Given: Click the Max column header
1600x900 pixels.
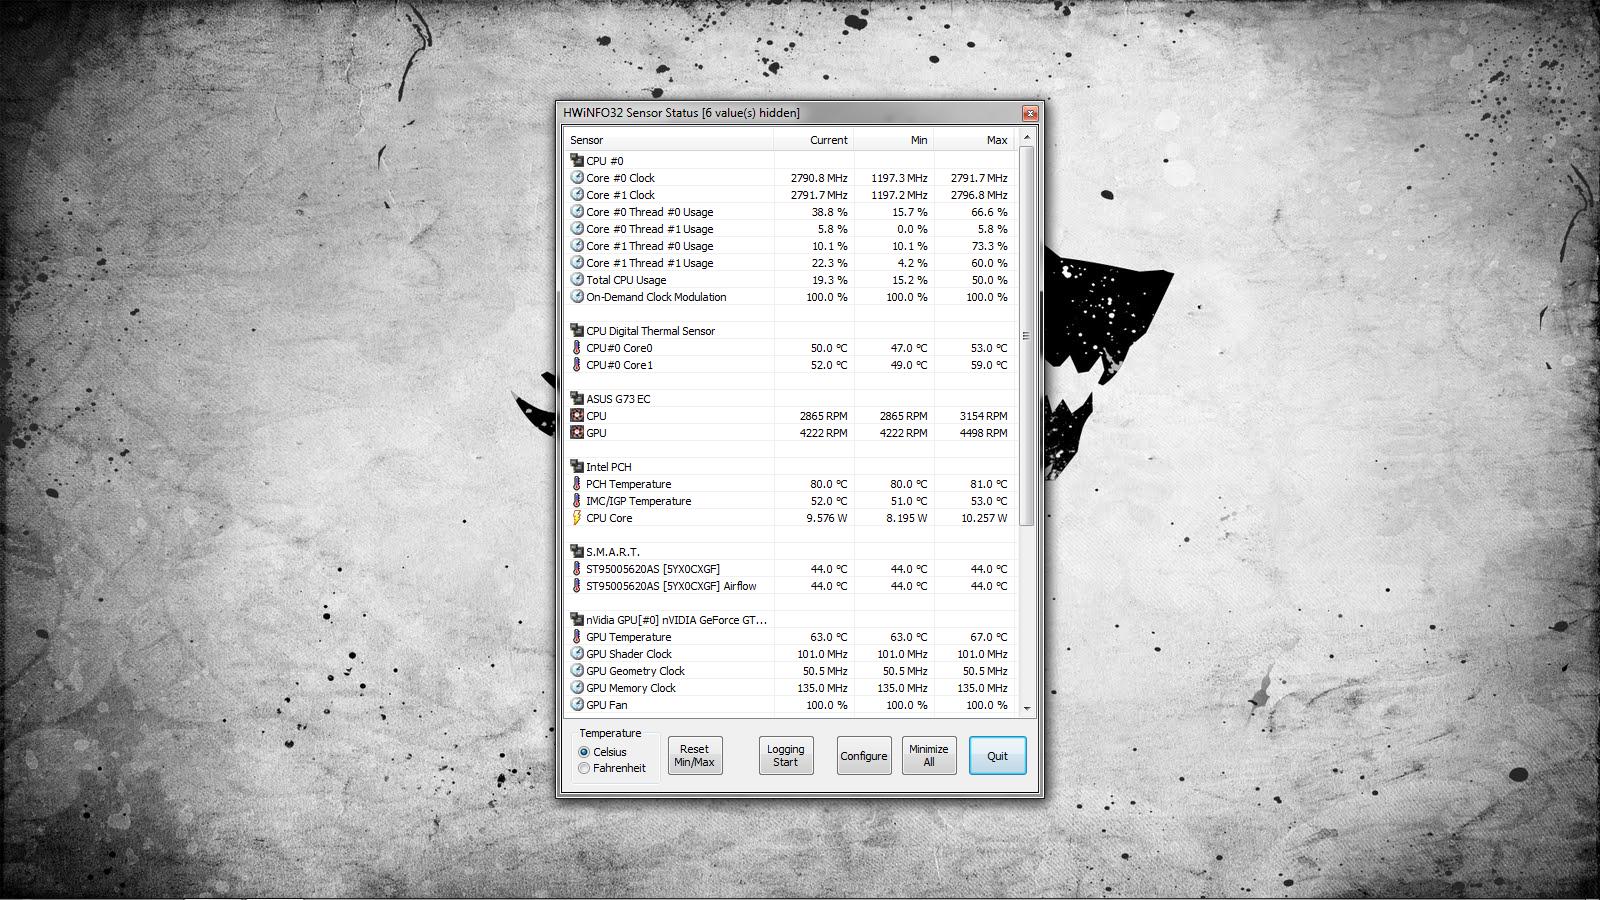Looking at the screenshot, I should pos(974,140).
